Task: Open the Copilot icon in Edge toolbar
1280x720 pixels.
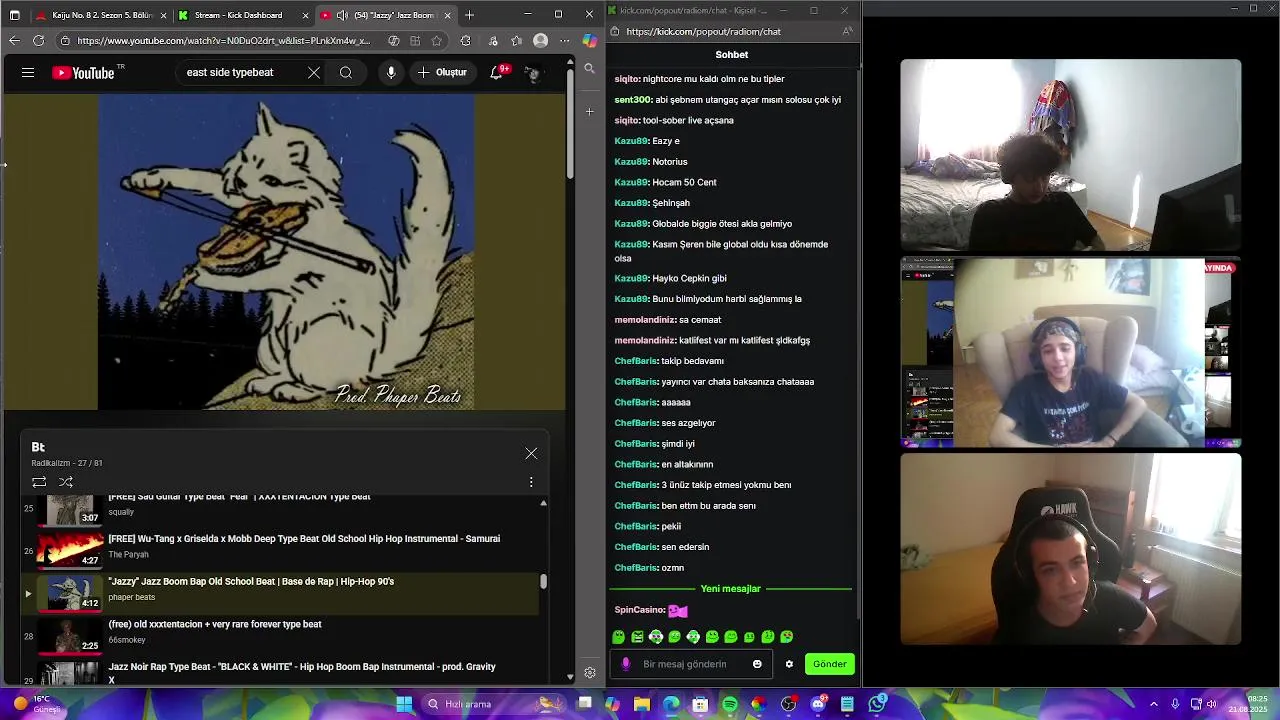Action: tap(590, 41)
